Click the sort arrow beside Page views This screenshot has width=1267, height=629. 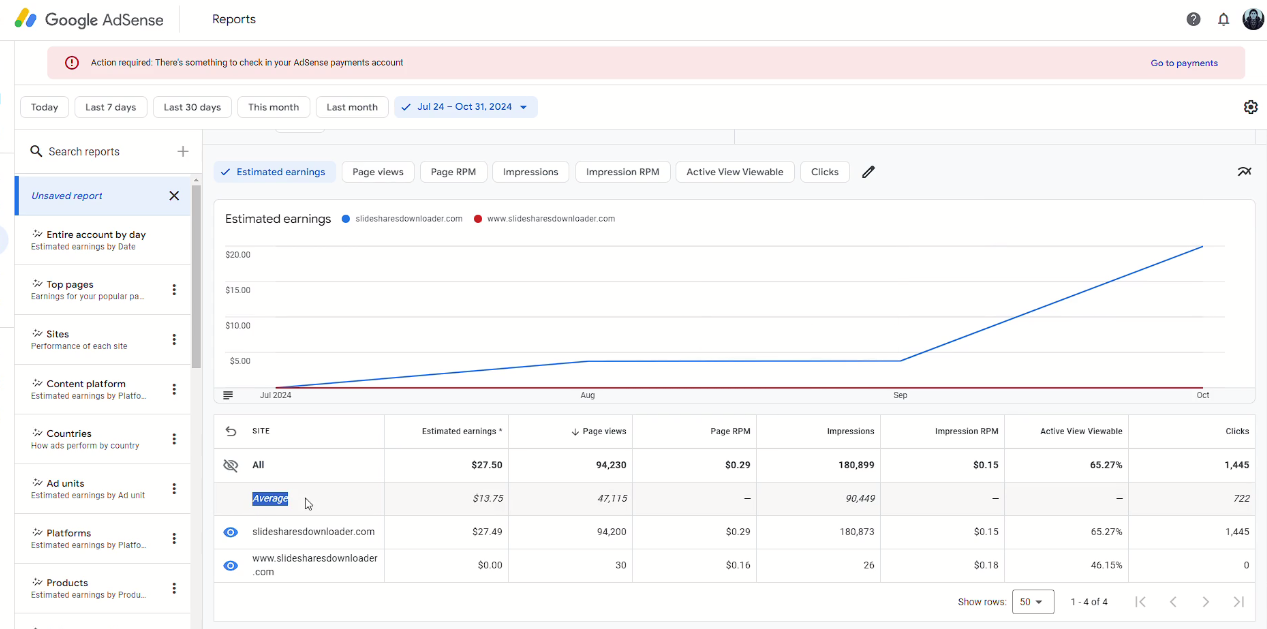(575, 432)
